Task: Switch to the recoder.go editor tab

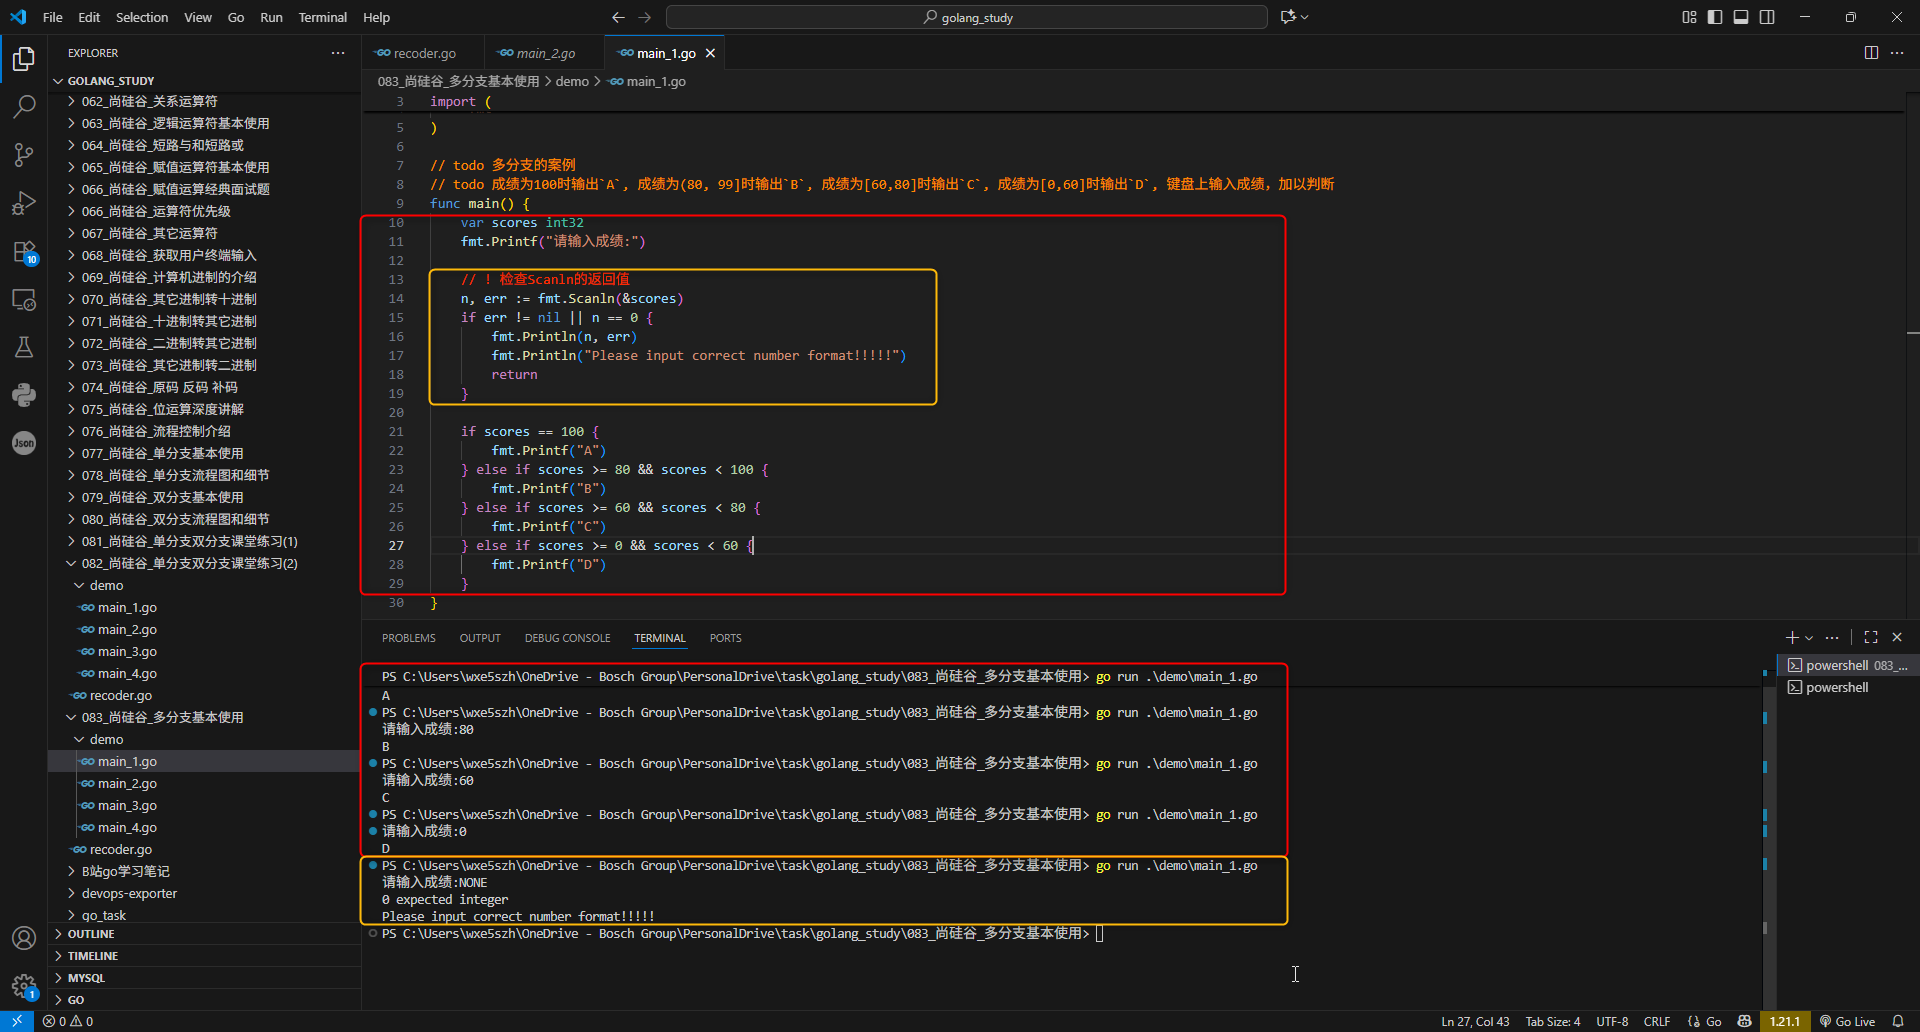Action: (424, 53)
